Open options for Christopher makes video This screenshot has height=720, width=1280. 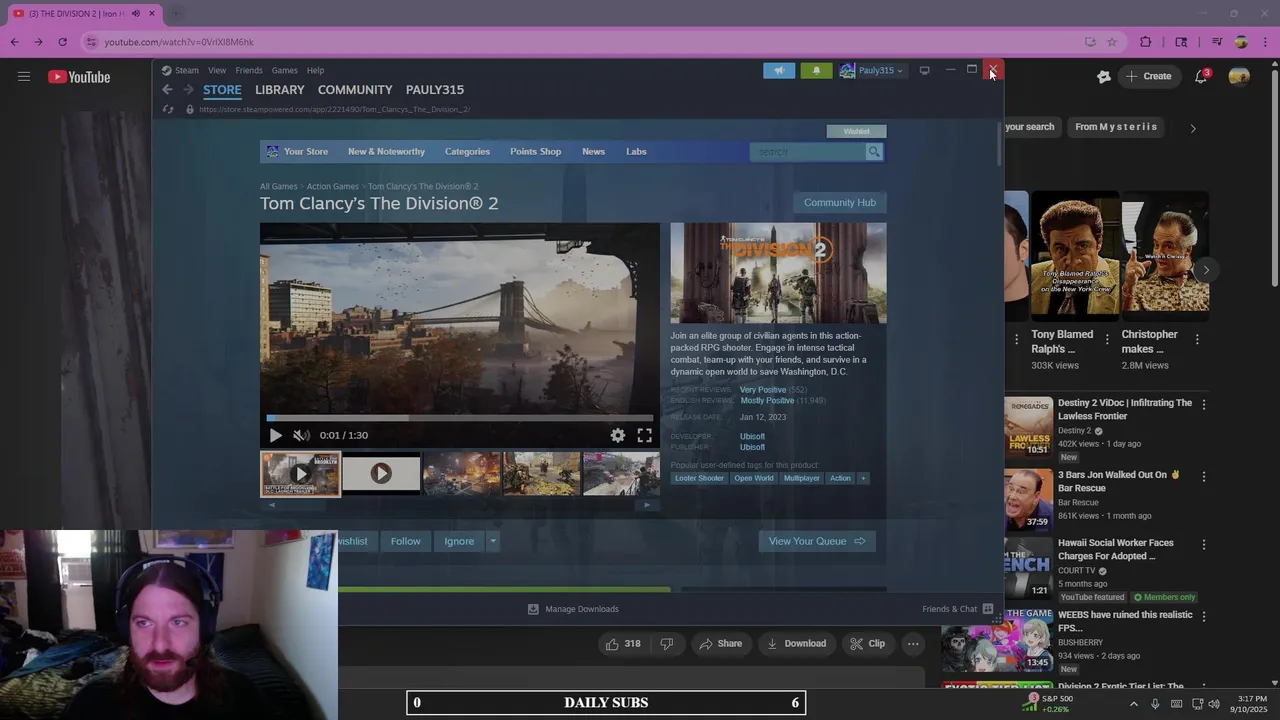click(1197, 339)
